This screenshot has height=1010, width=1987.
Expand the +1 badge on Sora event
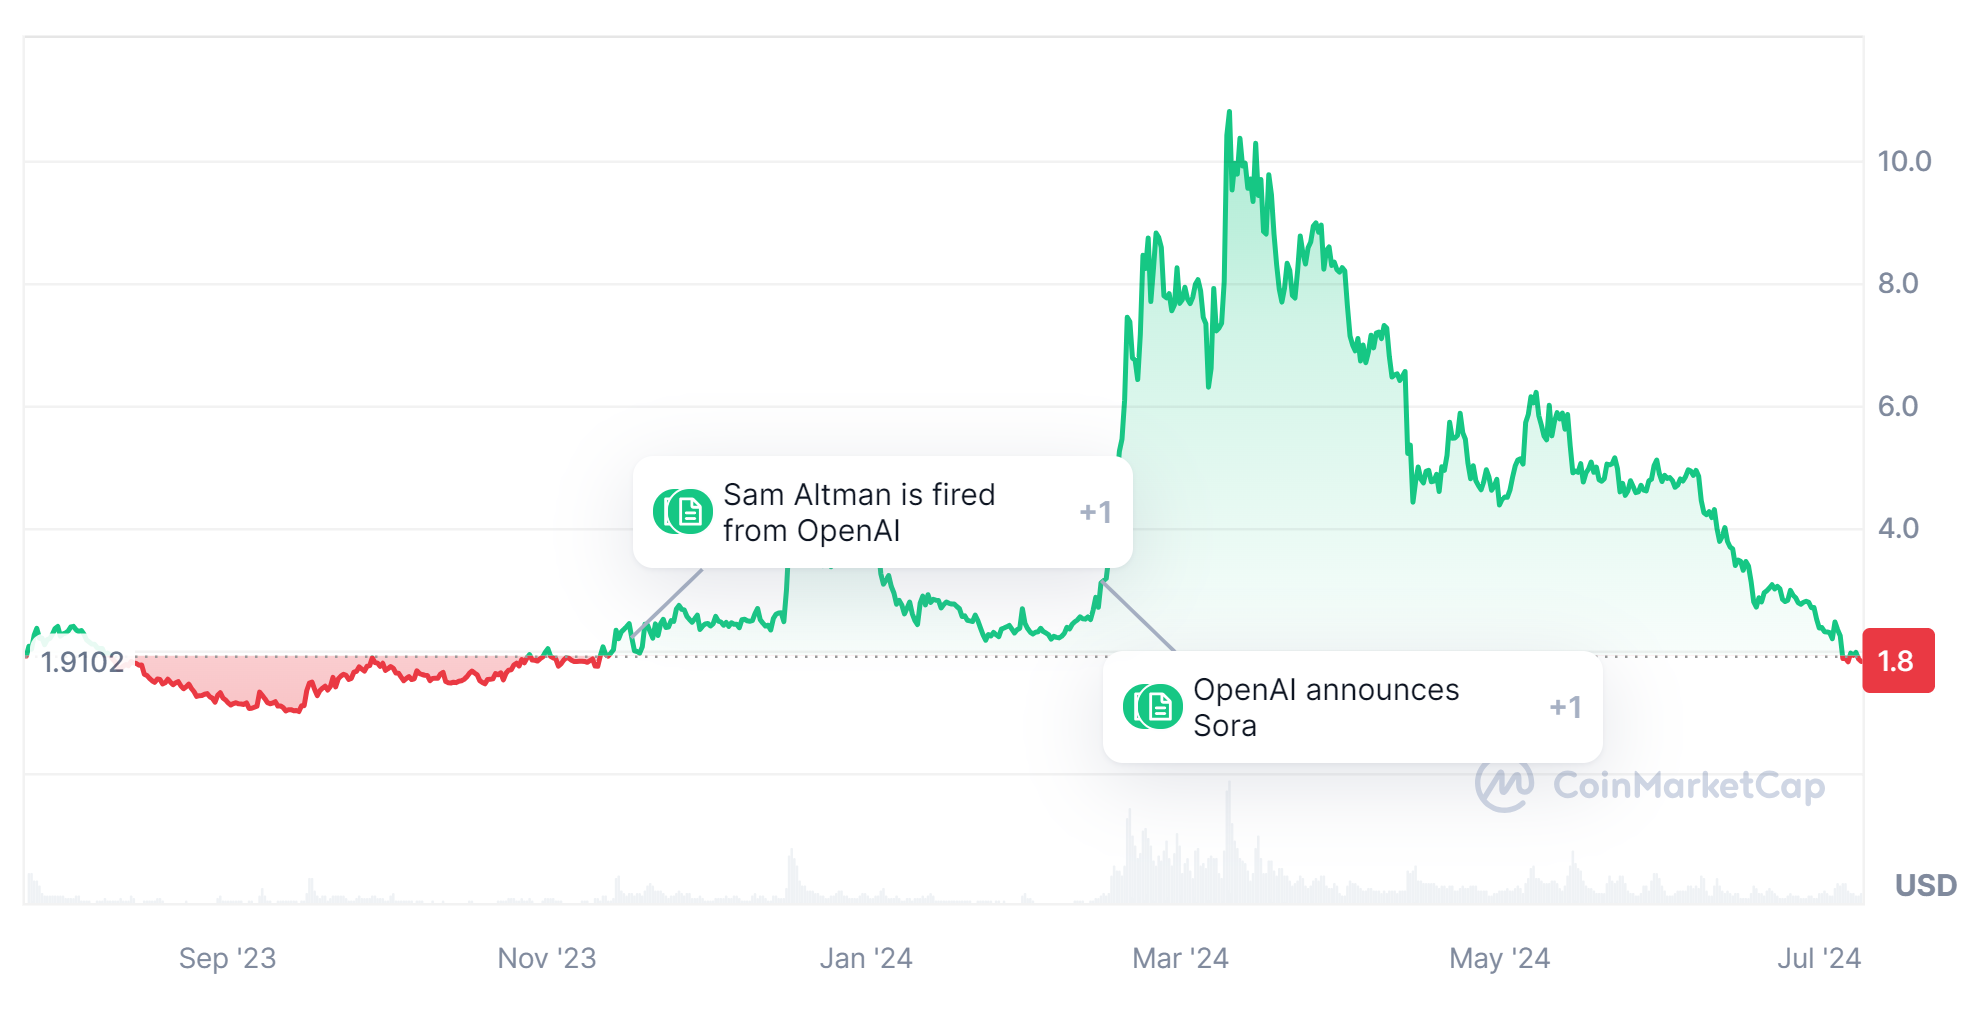coord(1565,707)
